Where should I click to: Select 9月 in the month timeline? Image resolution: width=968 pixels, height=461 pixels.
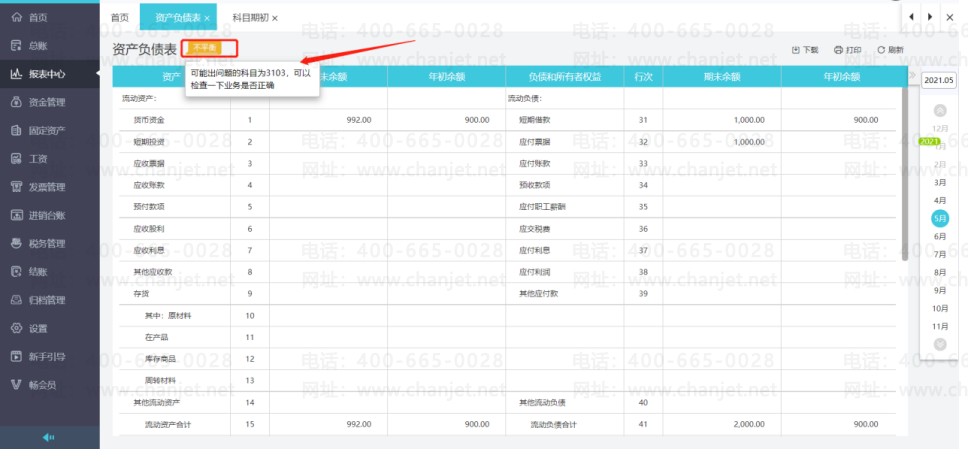tap(940, 290)
